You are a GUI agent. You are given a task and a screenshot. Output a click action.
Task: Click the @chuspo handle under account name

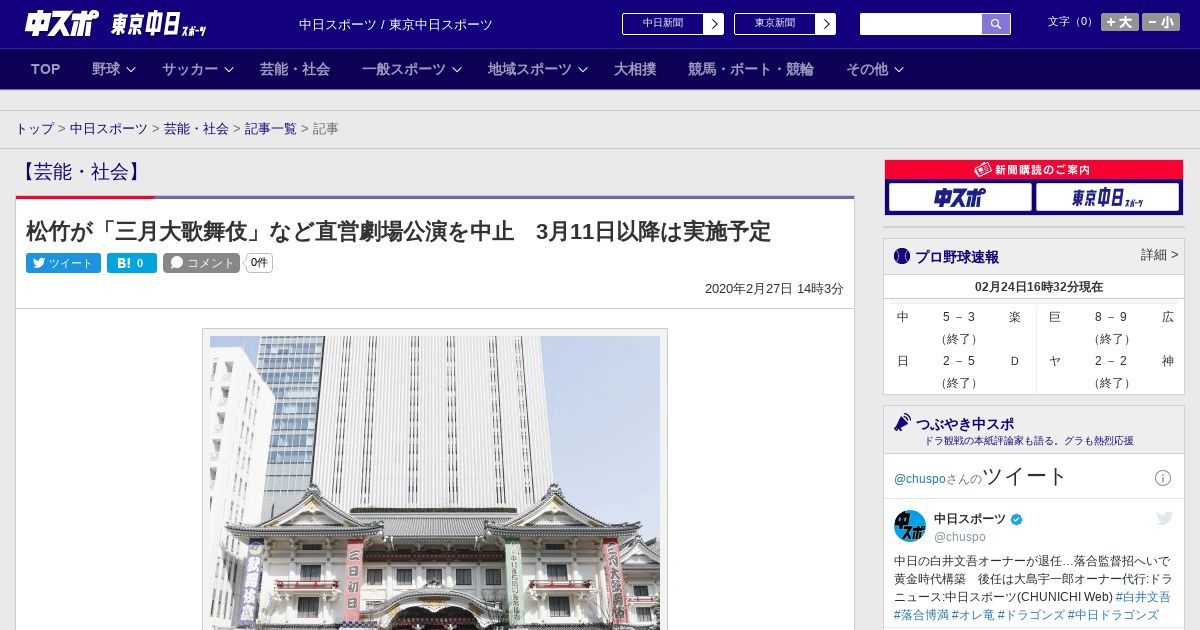tap(960, 537)
